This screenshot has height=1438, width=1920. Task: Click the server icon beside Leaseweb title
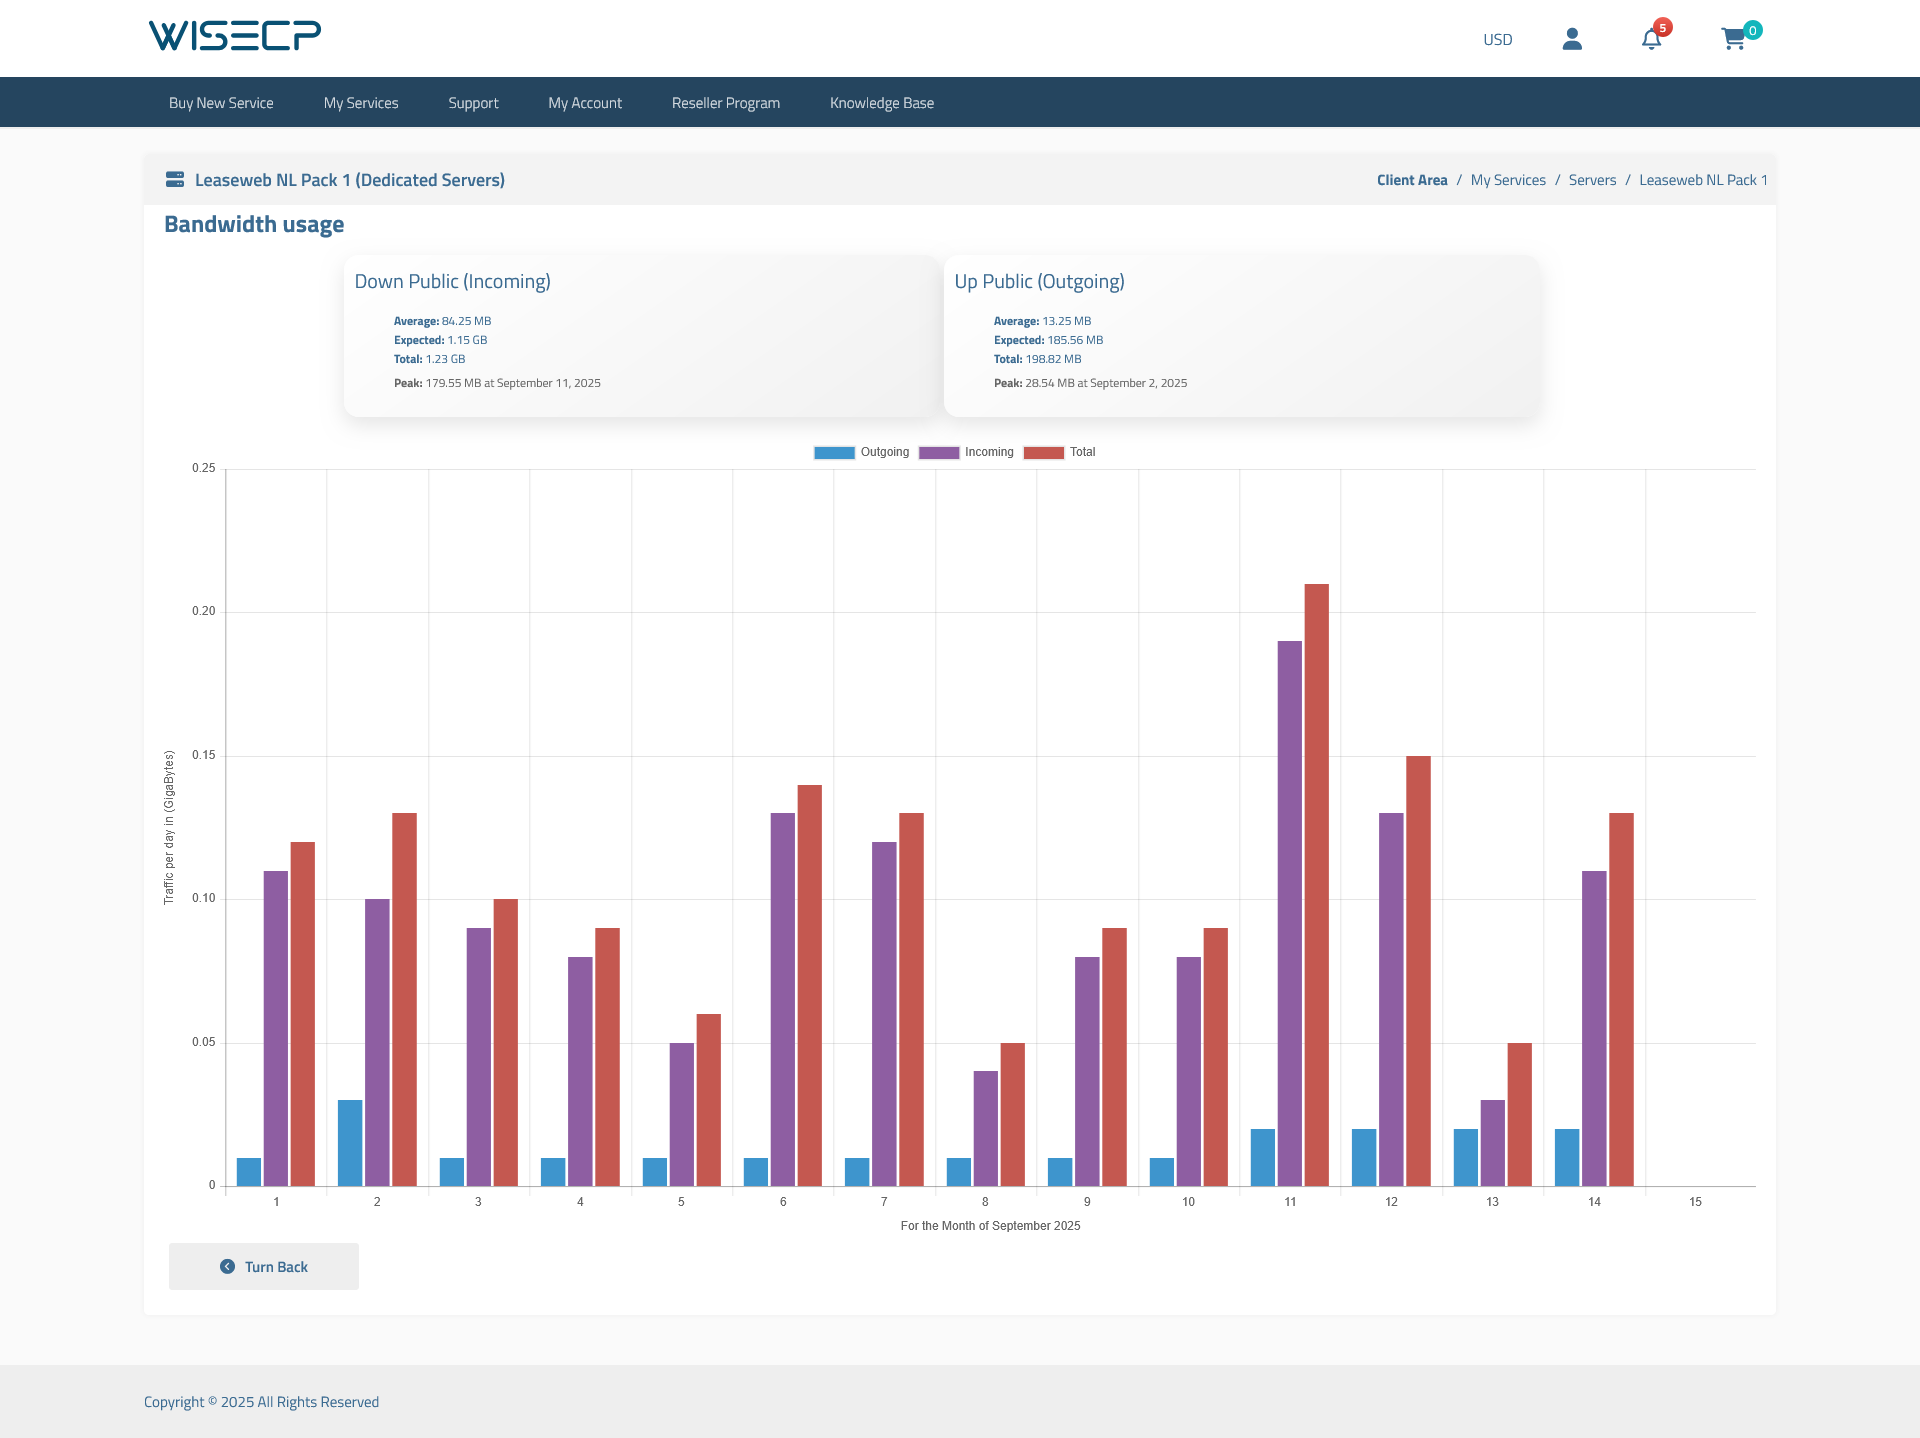tap(175, 180)
